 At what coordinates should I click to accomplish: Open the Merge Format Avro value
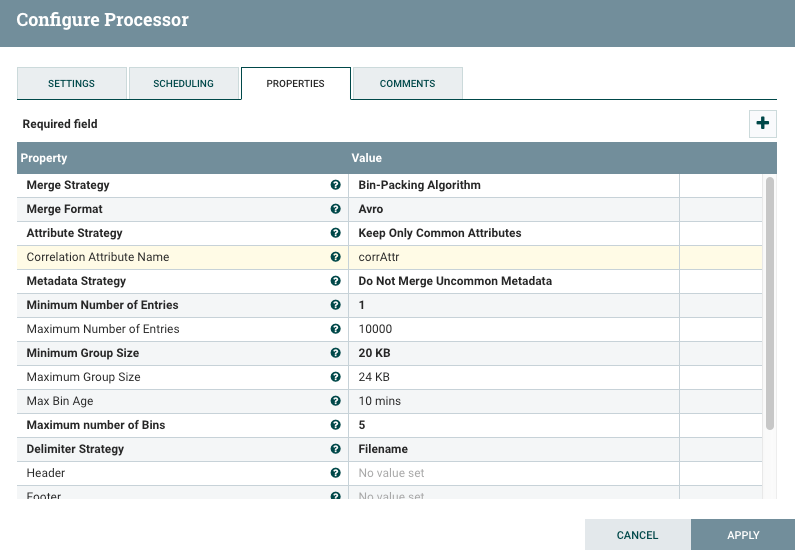tap(513, 209)
